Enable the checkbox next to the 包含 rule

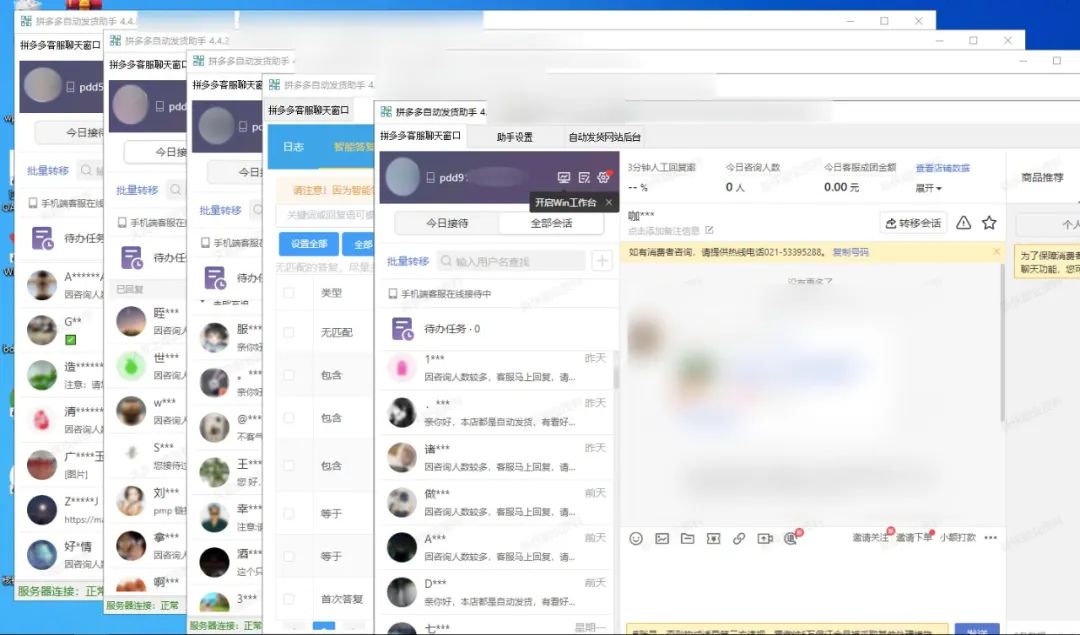(289, 373)
